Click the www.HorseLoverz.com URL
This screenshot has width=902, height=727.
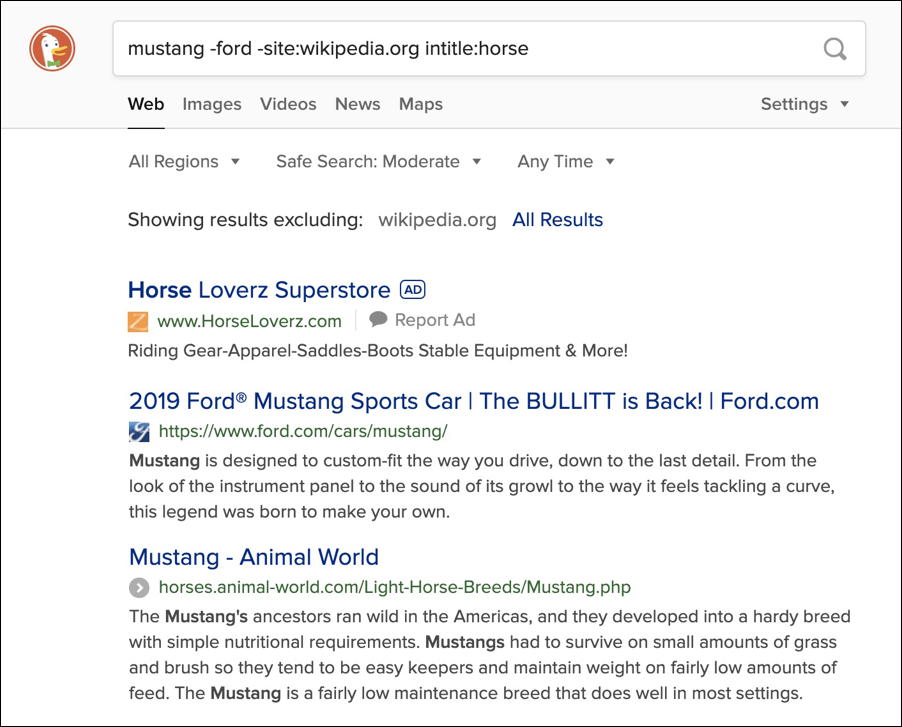click(x=250, y=321)
